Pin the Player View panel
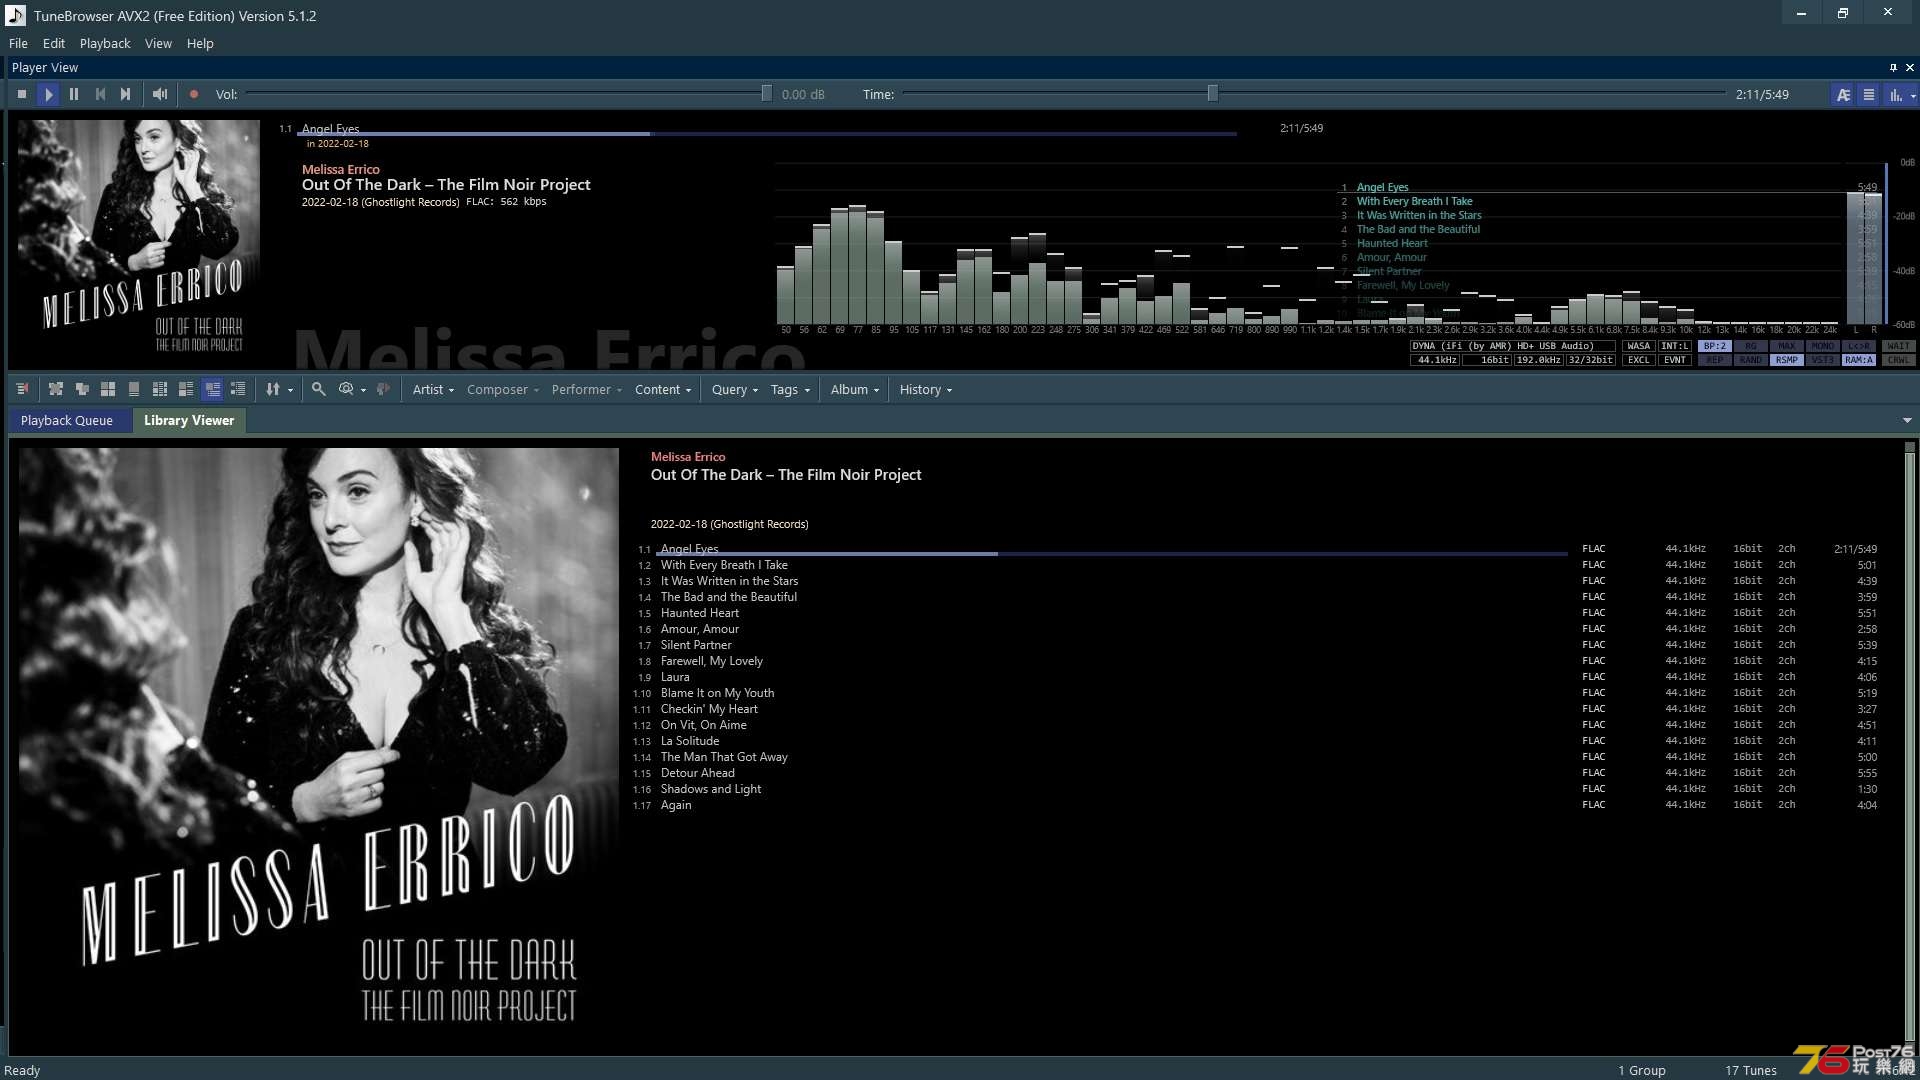 click(x=1893, y=67)
